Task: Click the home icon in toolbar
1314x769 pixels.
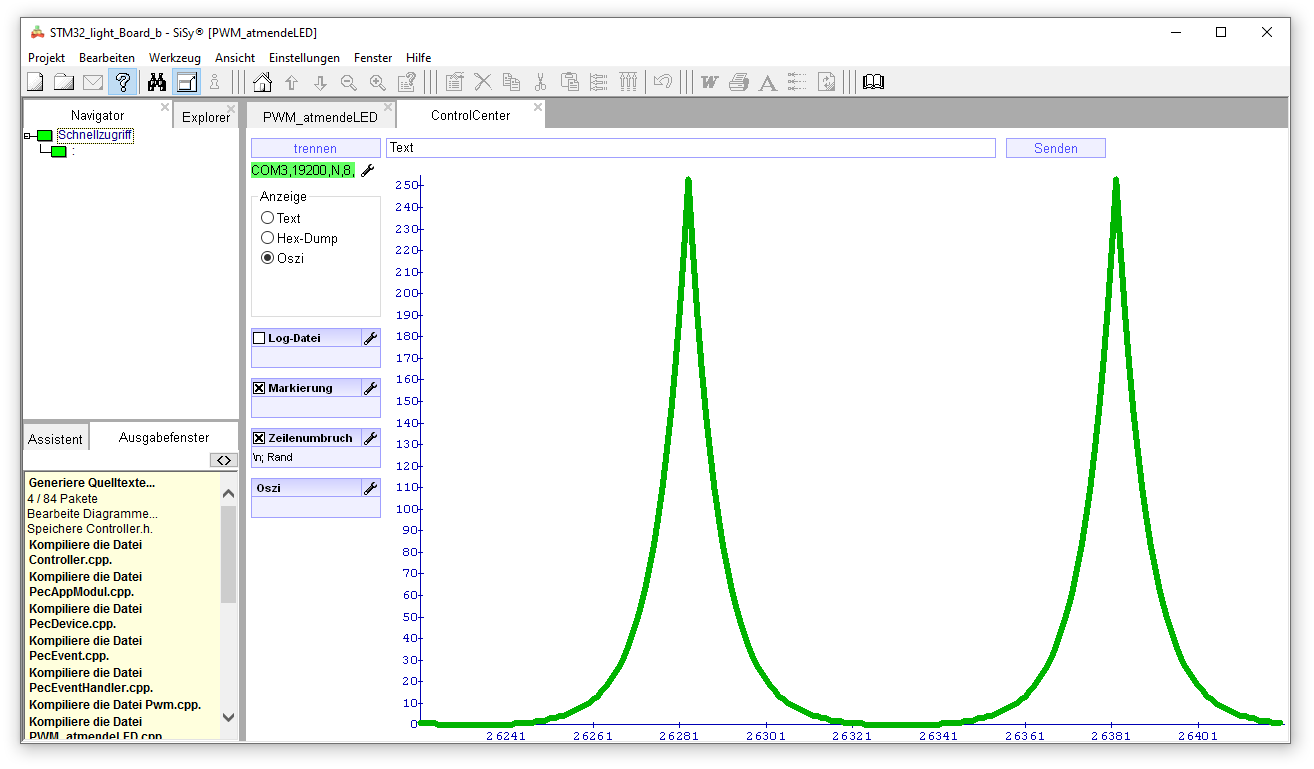Action: (x=262, y=82)
